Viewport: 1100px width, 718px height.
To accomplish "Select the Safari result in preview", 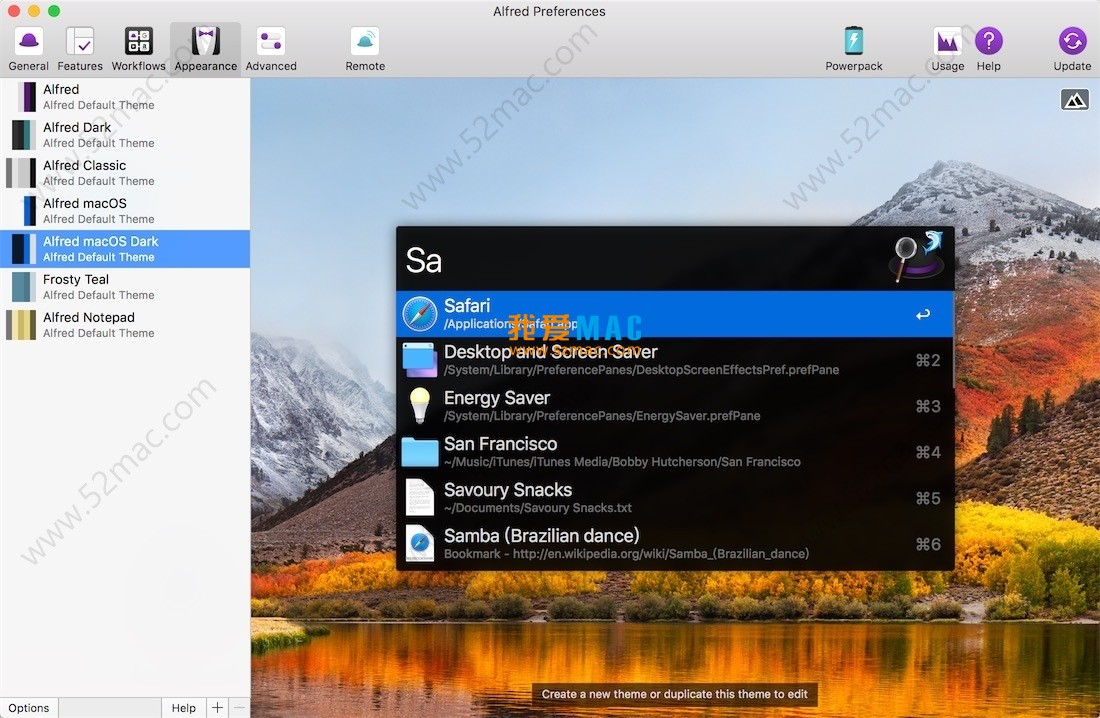I will [x=675, y=314].
